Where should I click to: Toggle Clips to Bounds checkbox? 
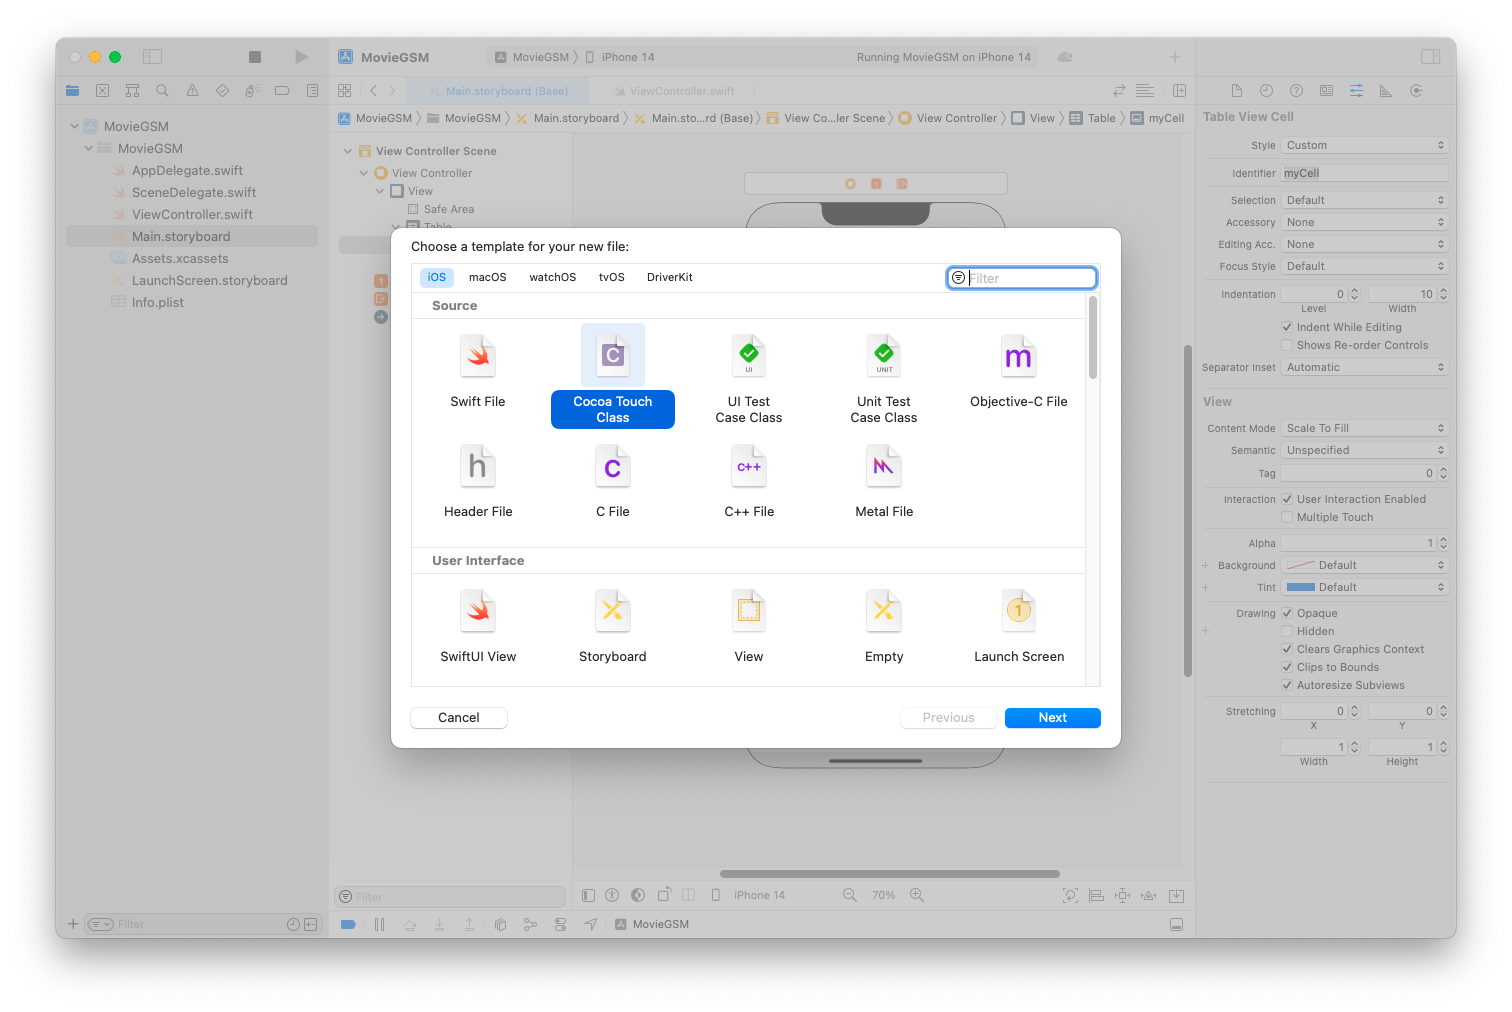point(1287,667)
